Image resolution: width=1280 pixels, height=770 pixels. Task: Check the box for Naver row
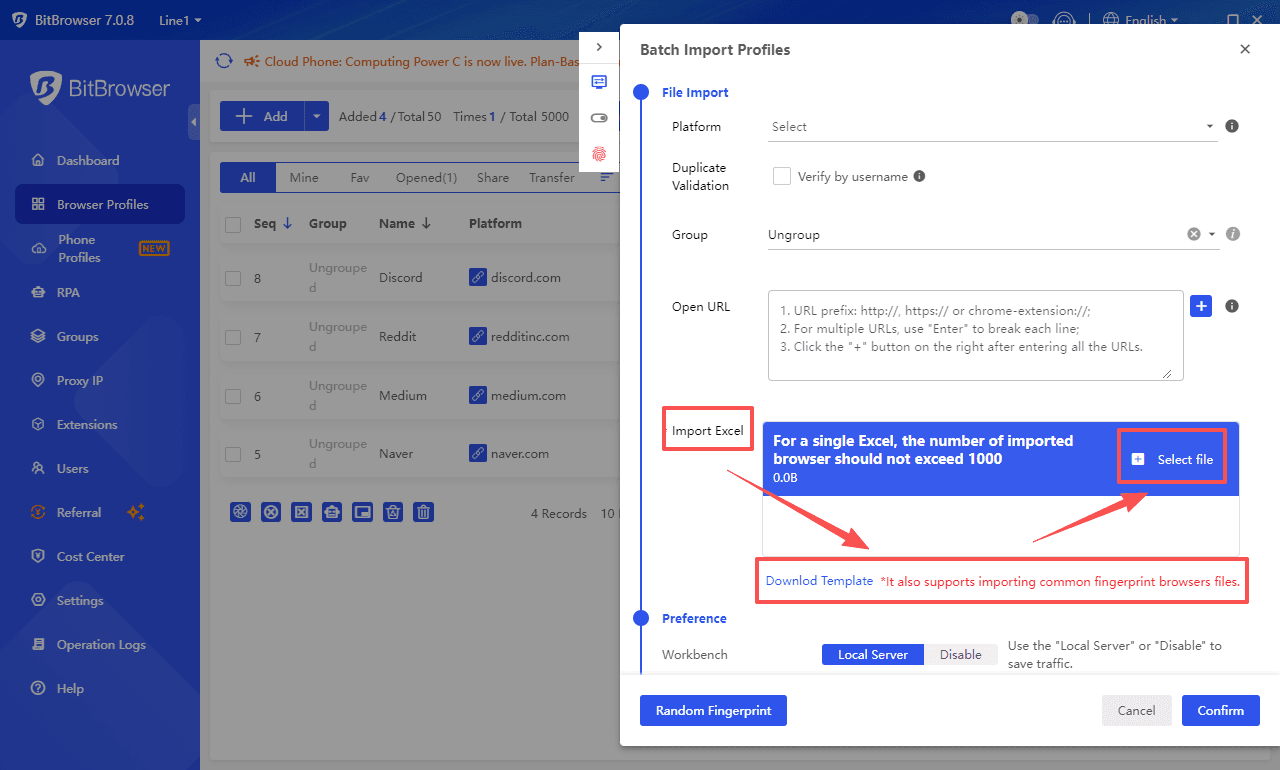coord(233,454)
